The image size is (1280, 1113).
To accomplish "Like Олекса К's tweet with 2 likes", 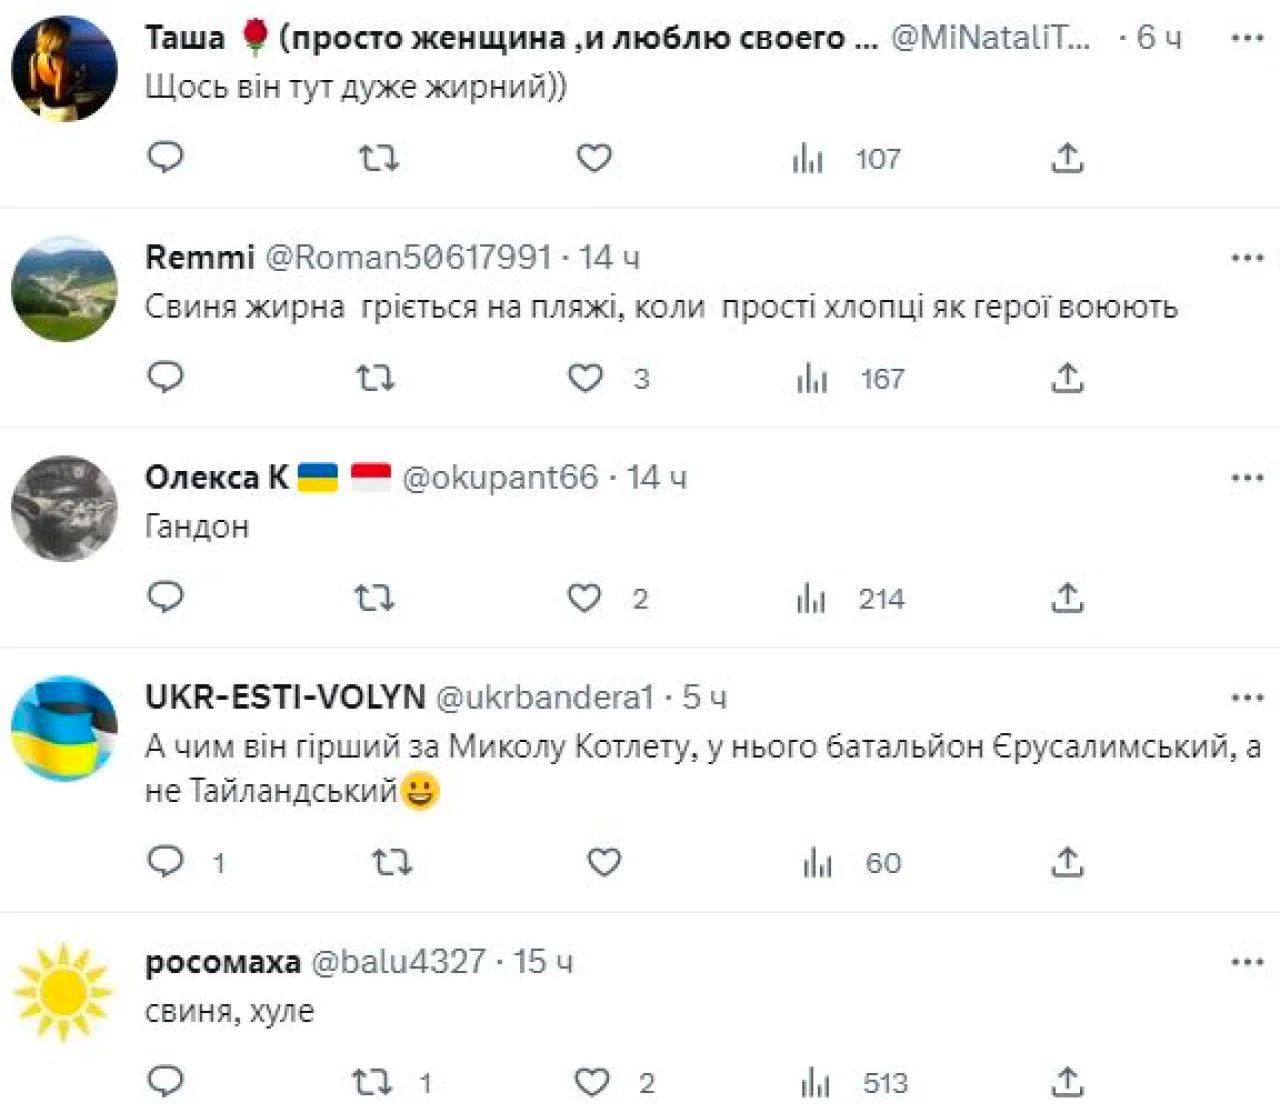I will (x=585, y=598).
